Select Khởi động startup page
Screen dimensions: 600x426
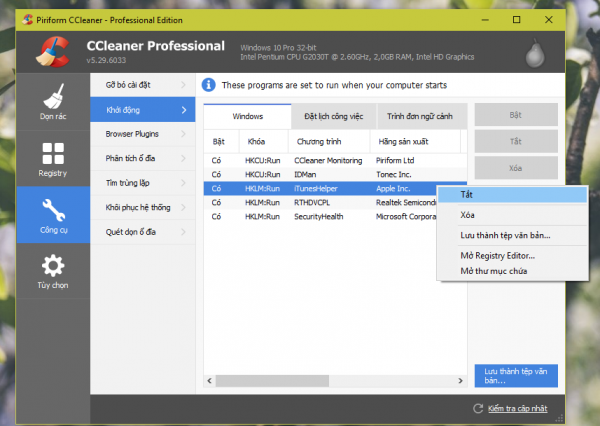point(143,110)
